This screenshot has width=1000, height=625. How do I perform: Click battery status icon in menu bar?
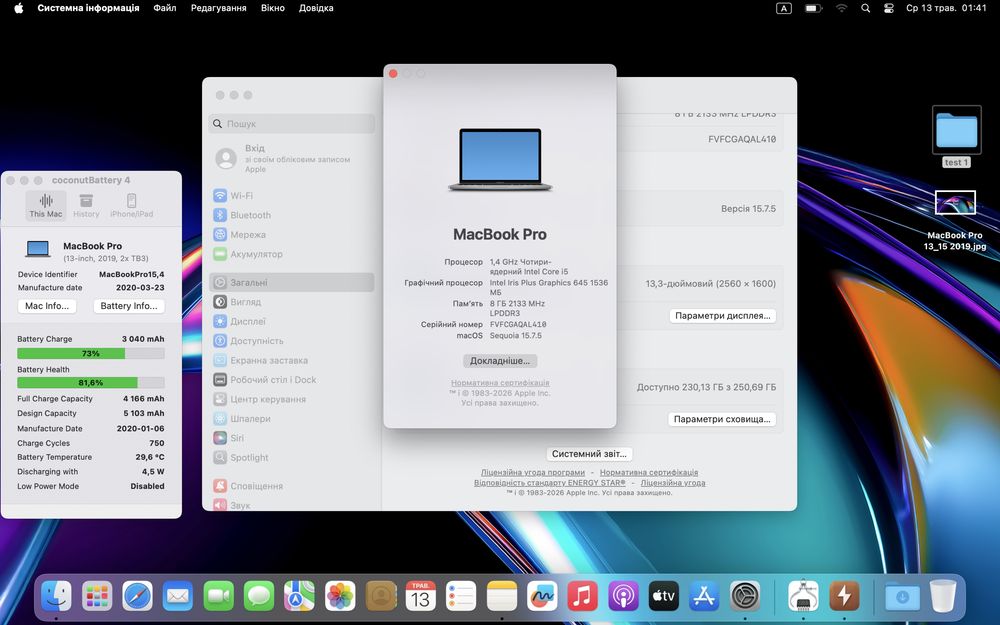[x=813, y=8]
